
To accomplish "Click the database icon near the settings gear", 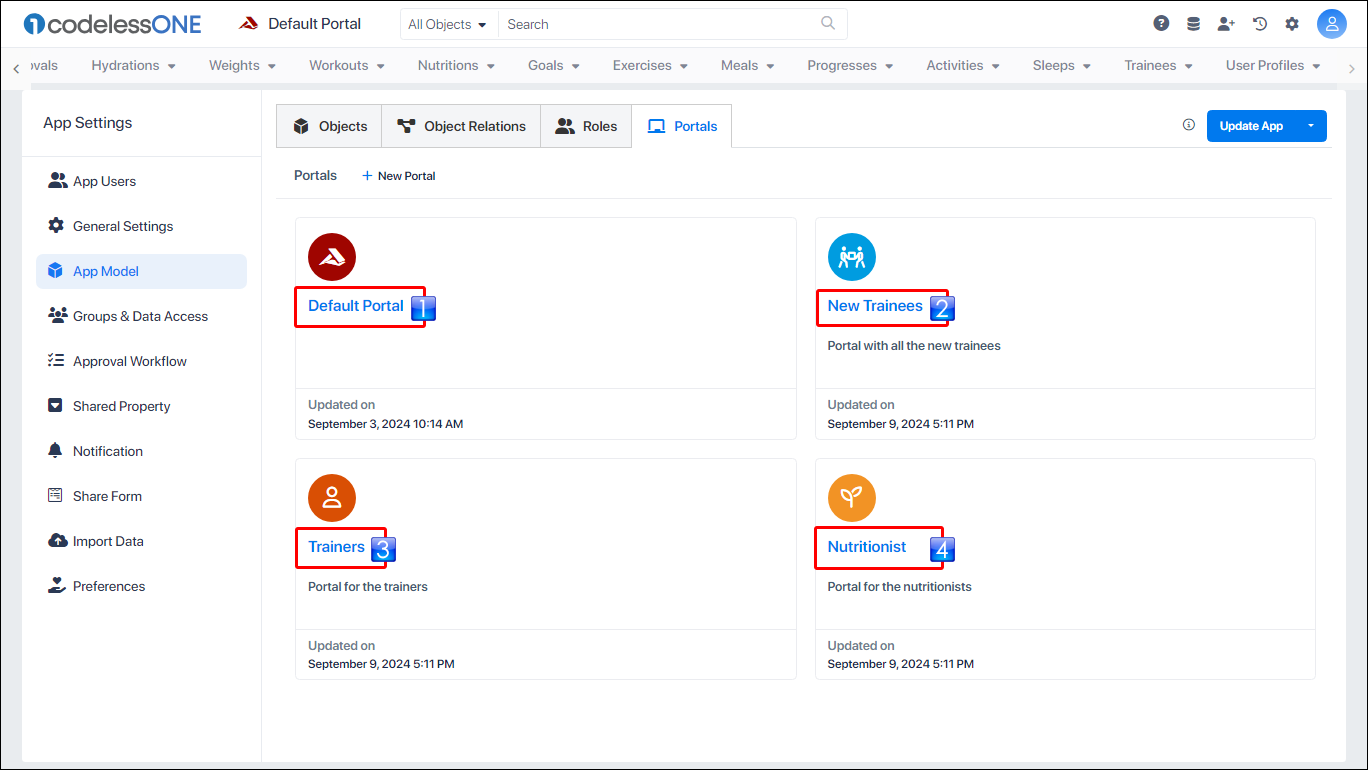I will tap(1193, 22).
